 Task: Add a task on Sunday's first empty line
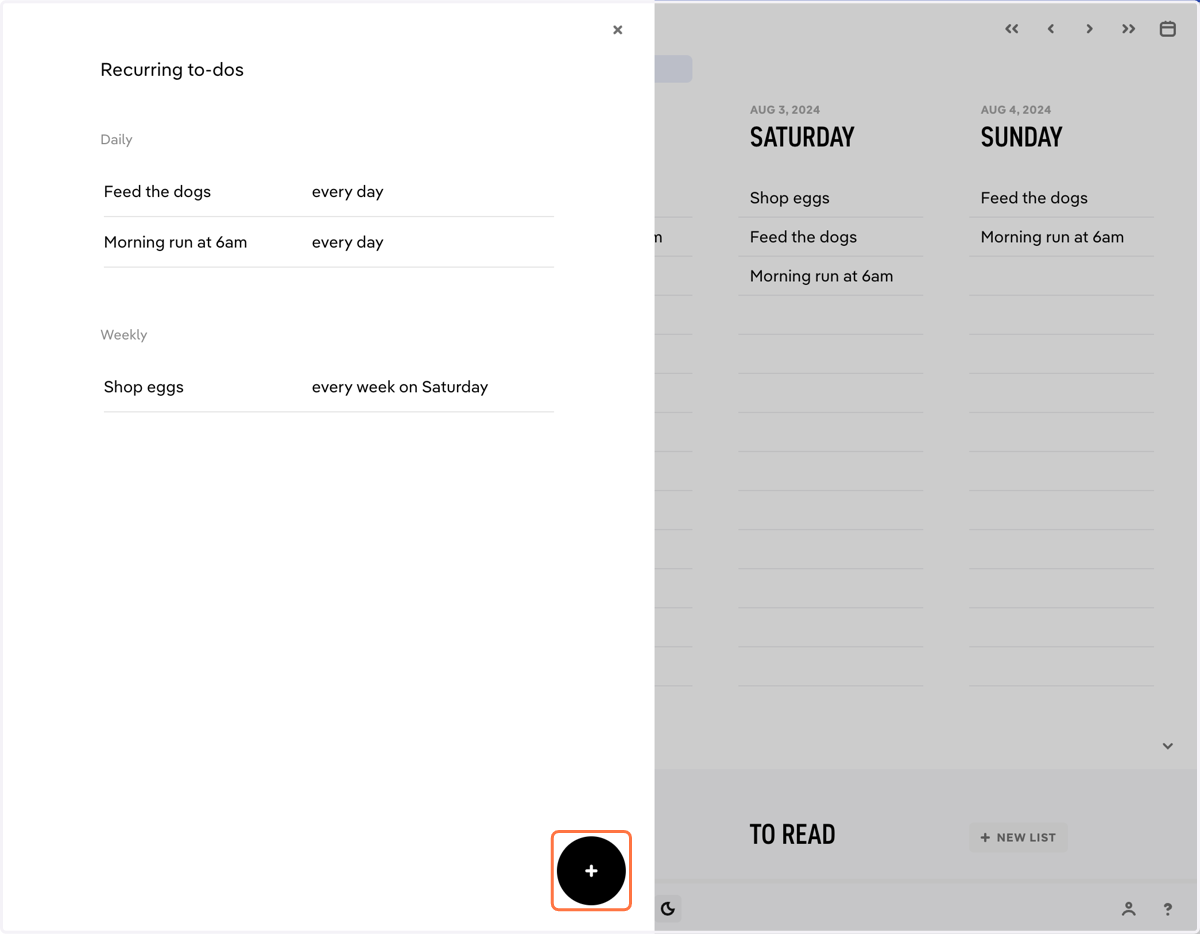[1061, 276]
